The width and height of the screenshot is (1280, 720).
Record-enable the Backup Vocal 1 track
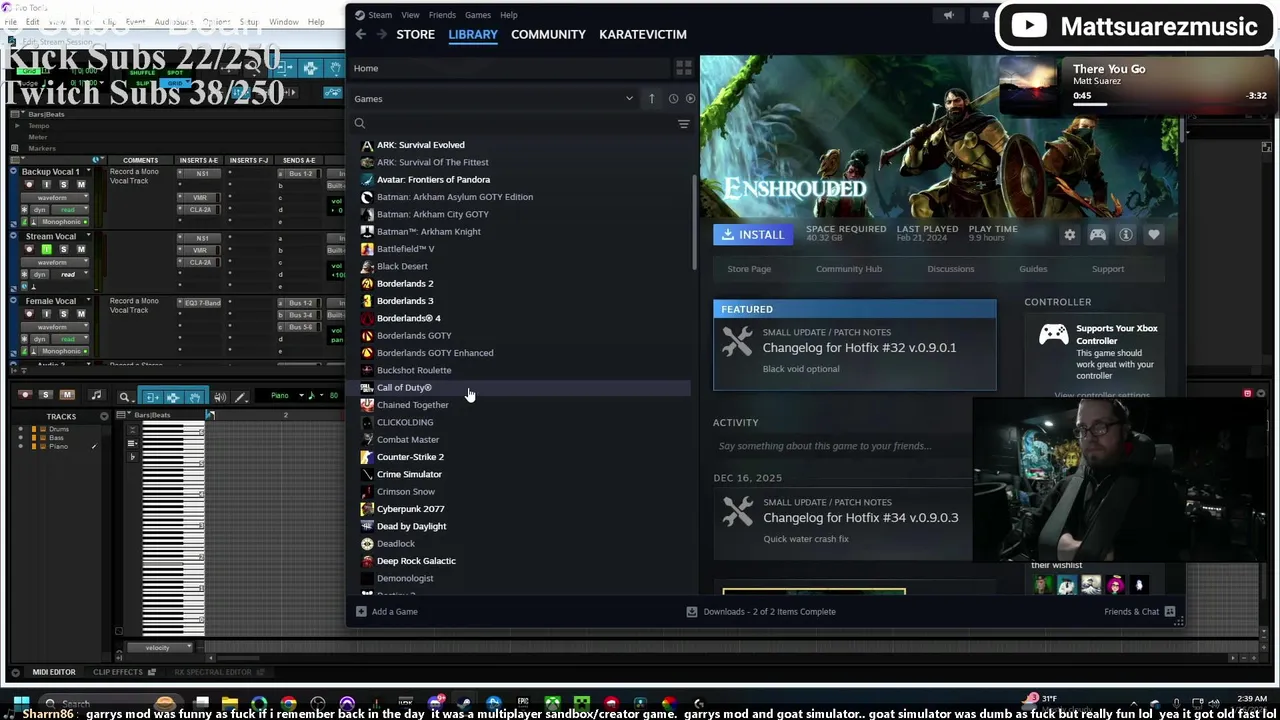pos(28,185)
